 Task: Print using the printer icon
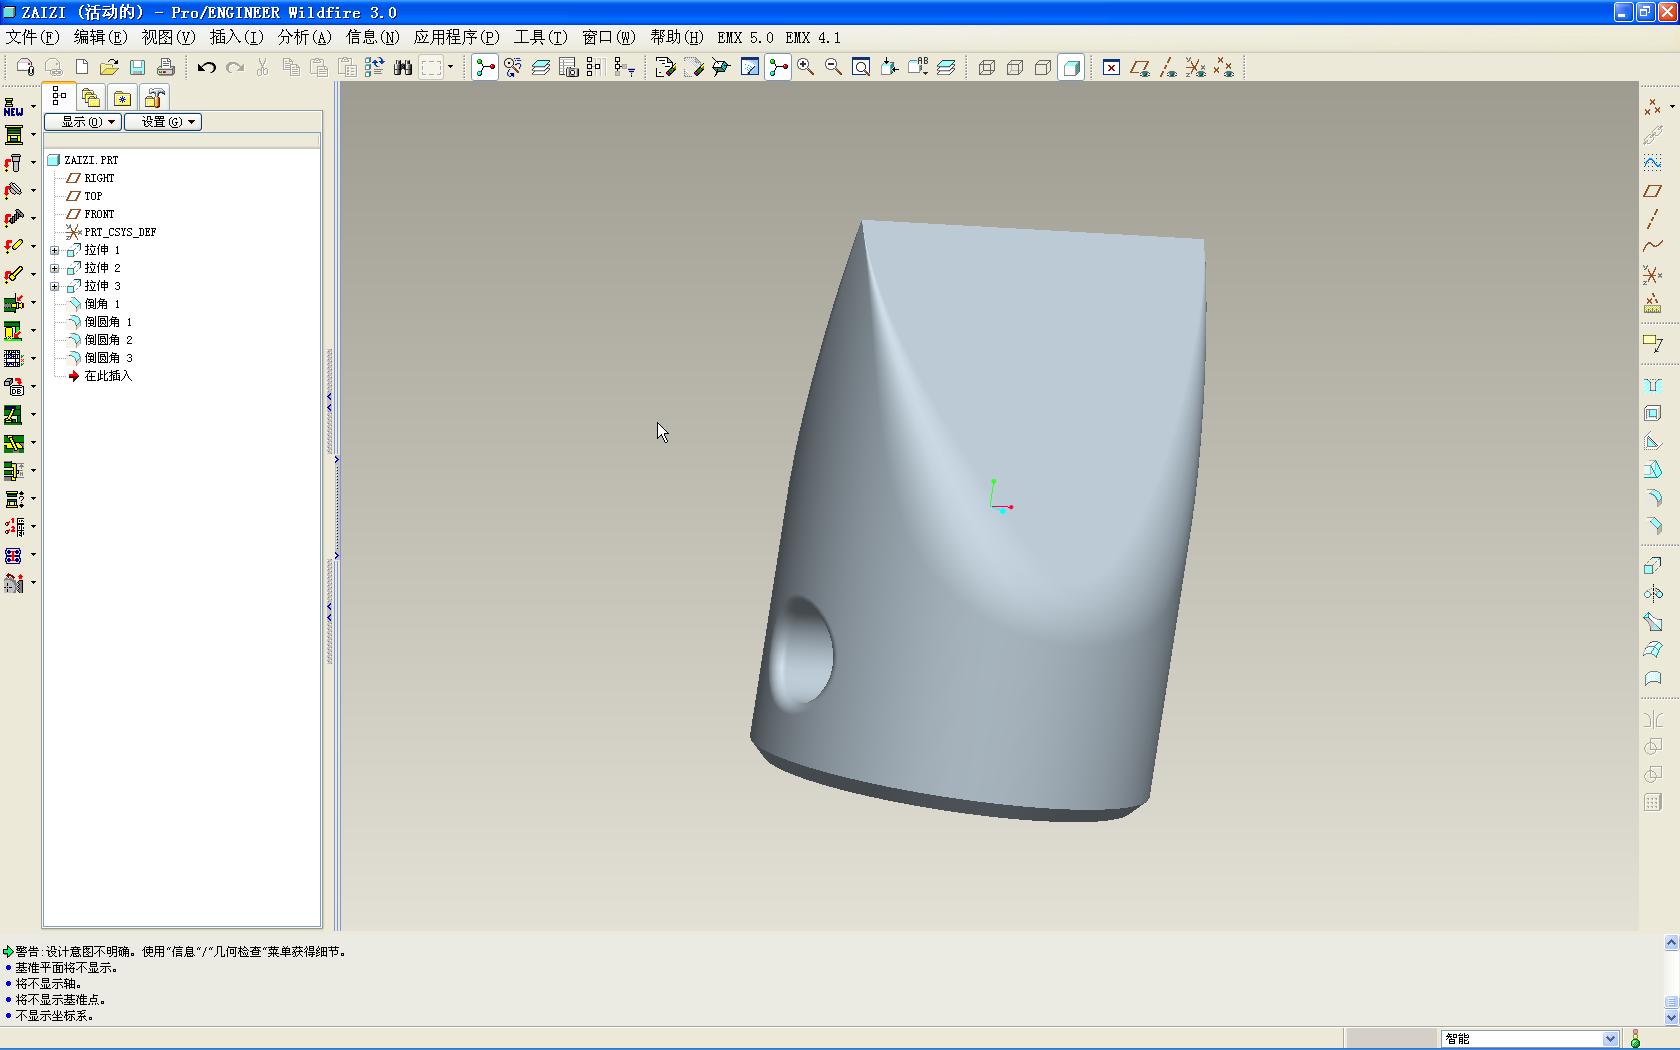[x=166, y=67]
